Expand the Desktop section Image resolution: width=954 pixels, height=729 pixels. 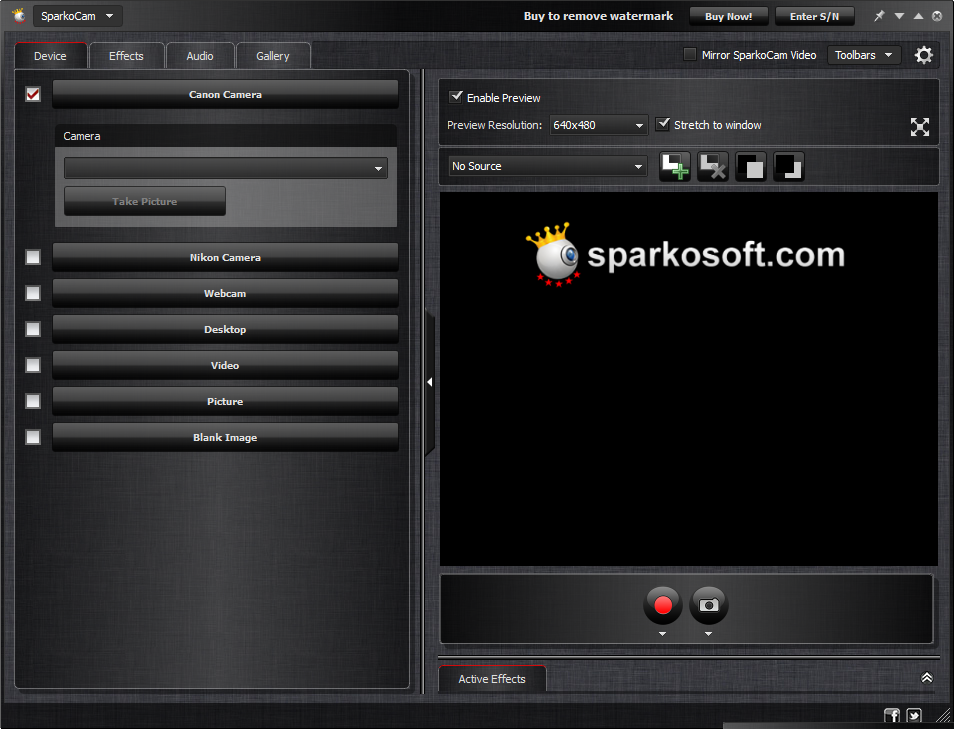tap(225, 329)
